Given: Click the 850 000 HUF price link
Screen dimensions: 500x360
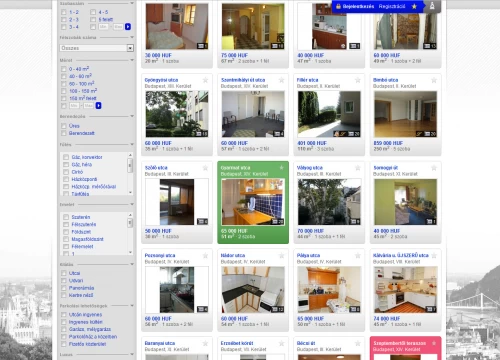Looking at the screenshot, I should pyautogui.click(x=388, y=143).
